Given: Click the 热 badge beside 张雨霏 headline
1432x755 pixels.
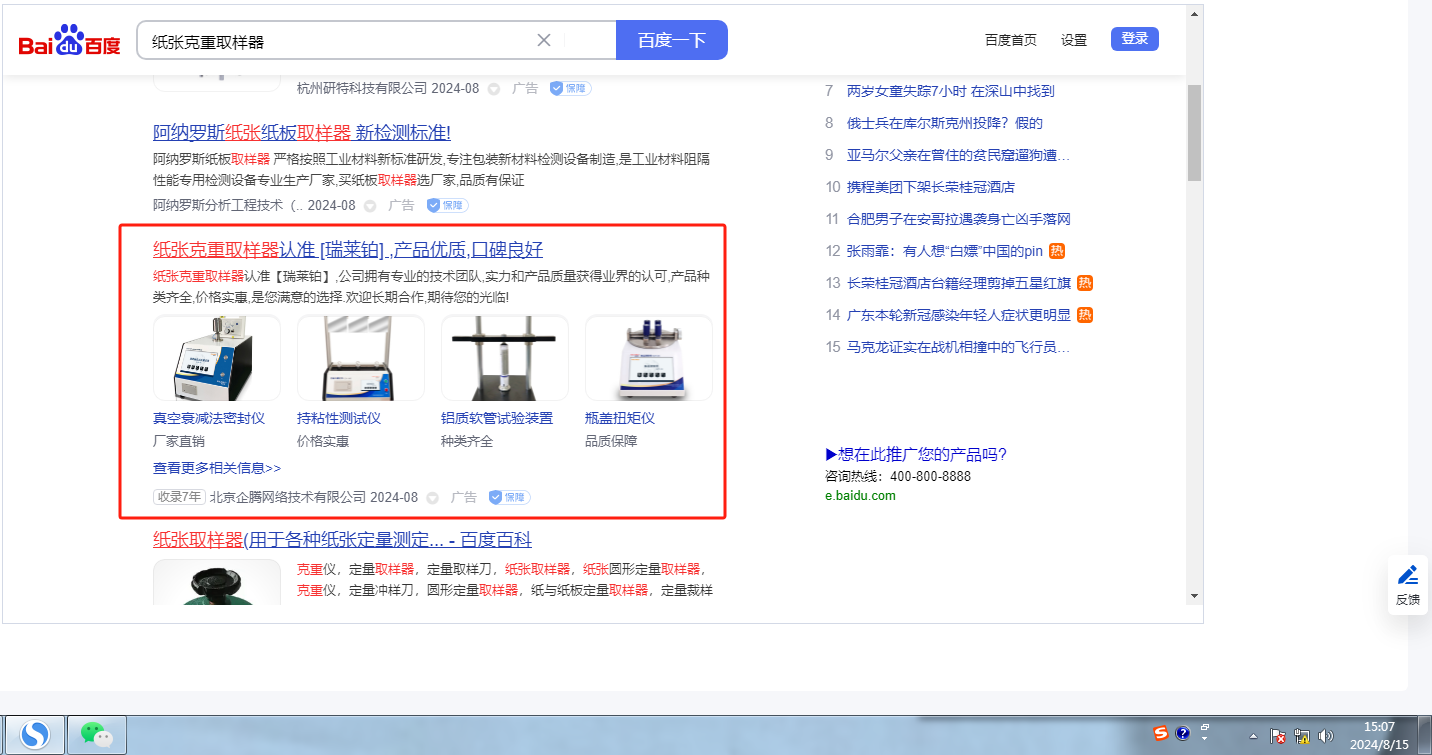Looking at the screenshot, I should [x=1057, y=251].
